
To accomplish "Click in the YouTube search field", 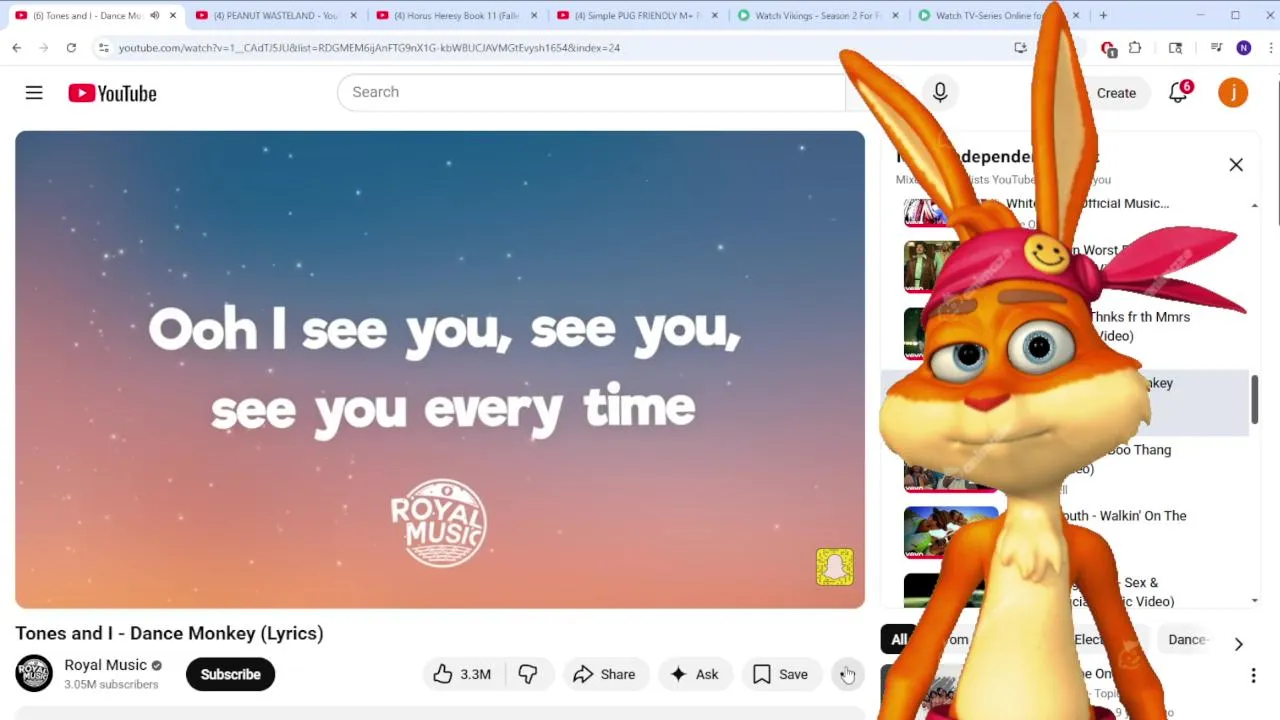I will [591, 92].
